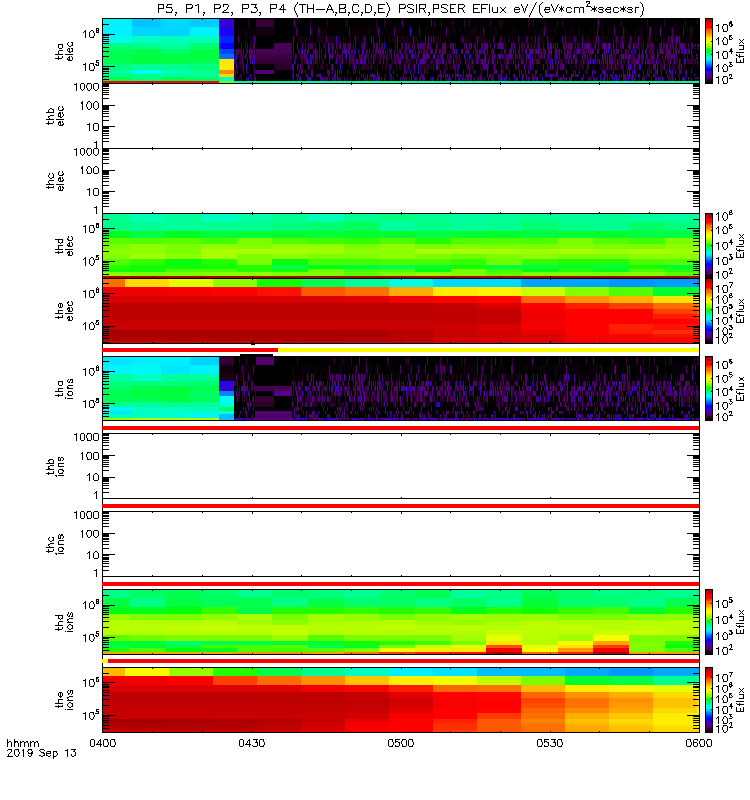The width and height of the screenshot is (750, 800).
Task: Click the Eflux label beside thd ions colorbar
Action: pyautogui.click(x=740, y=622)
